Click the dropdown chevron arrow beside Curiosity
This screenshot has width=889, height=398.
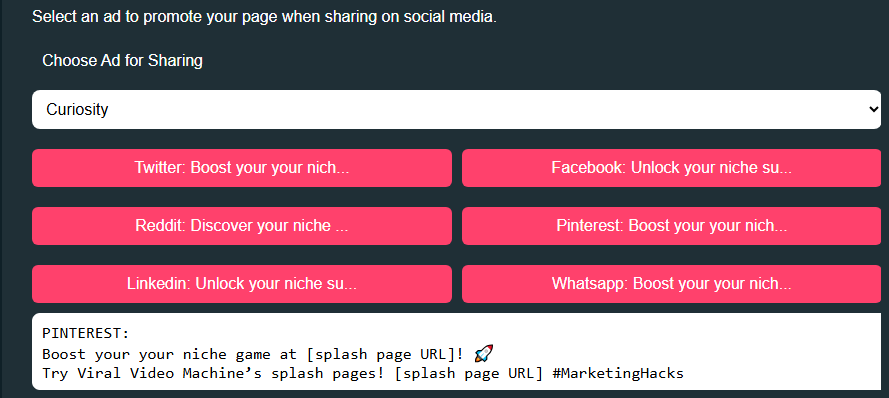874,109
